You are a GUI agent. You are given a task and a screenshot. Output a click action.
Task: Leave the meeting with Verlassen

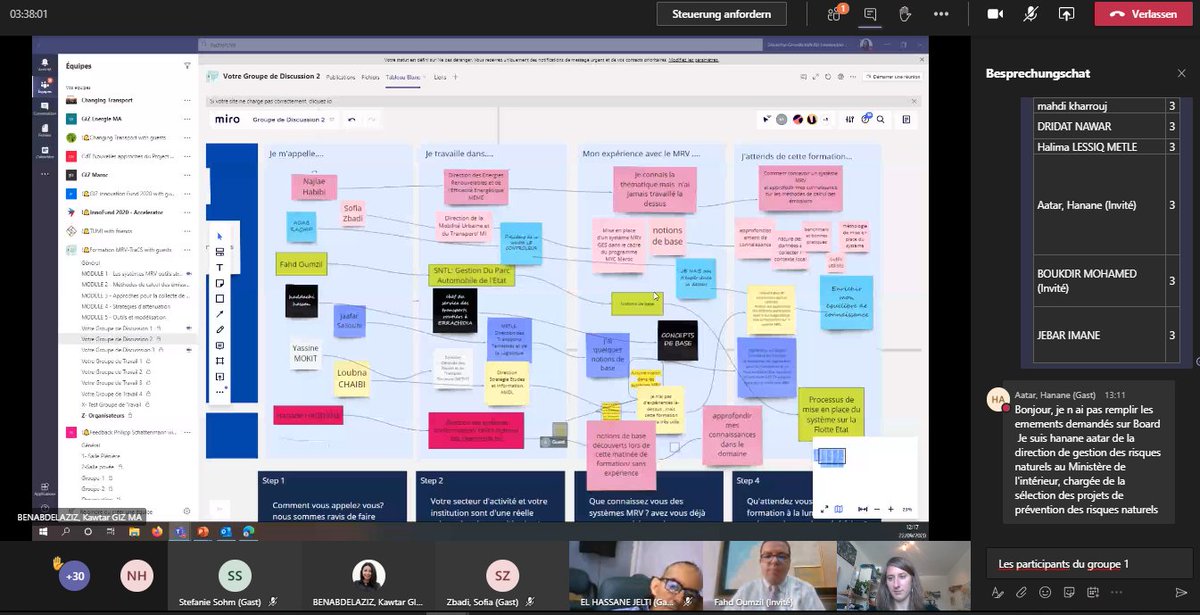(1144, 14)
